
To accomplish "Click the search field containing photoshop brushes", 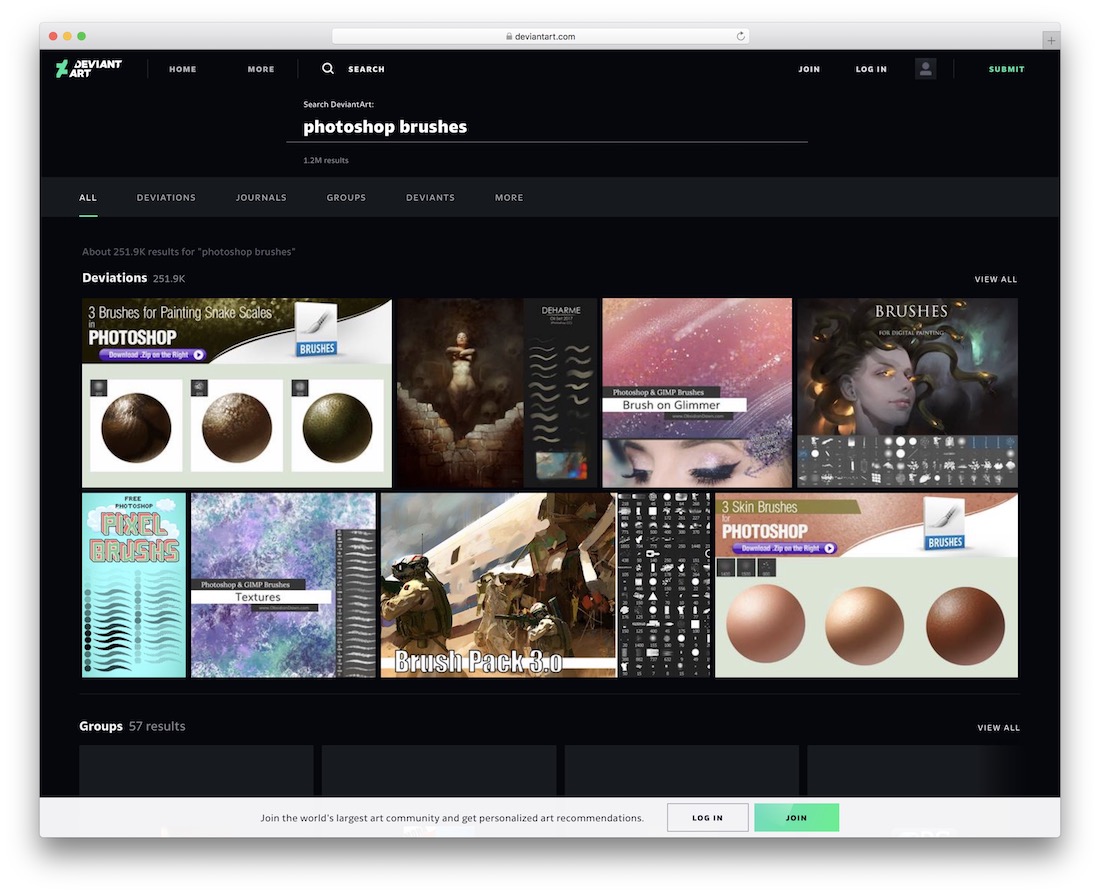I will point(547,127).
